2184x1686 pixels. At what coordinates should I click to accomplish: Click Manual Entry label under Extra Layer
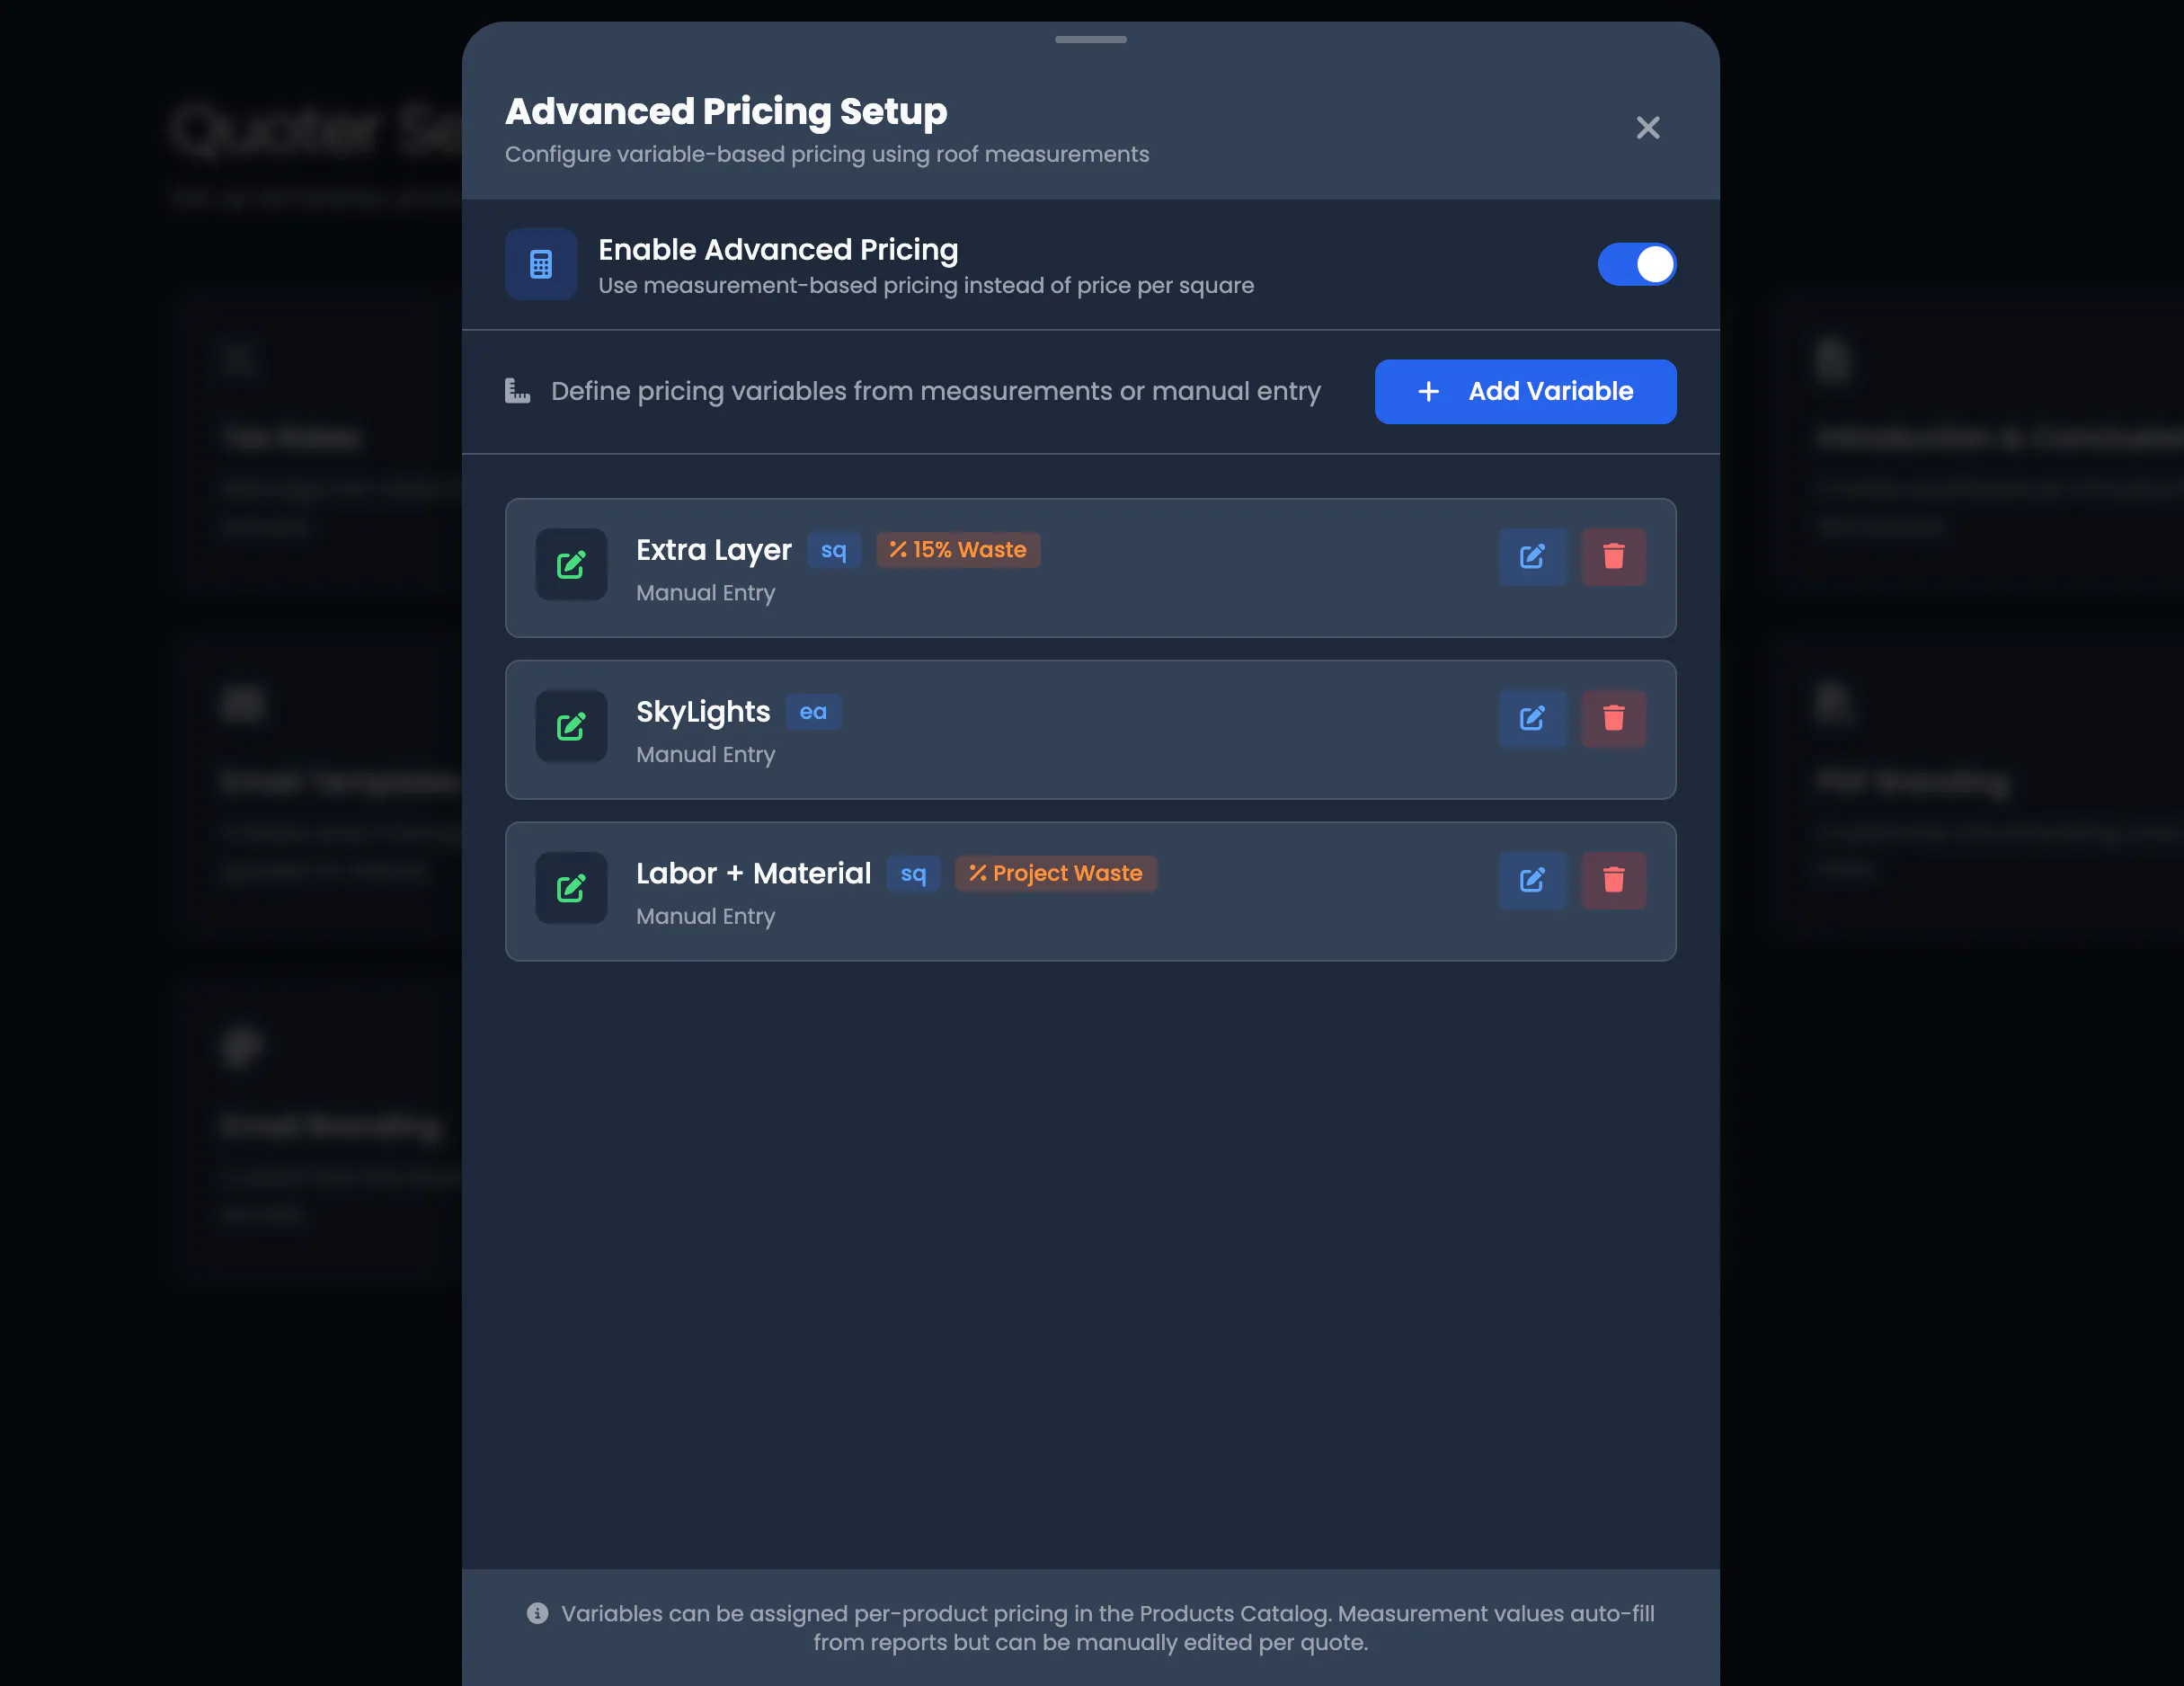(706, 593)
